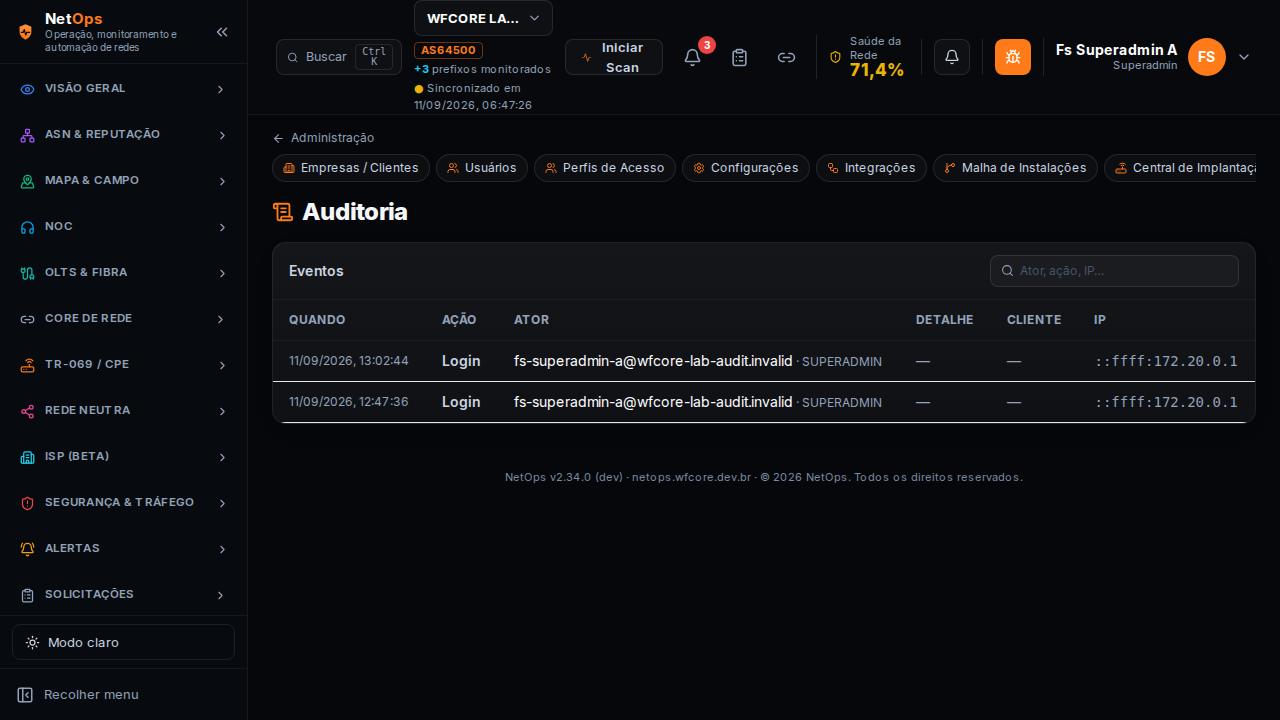Open the clipboard checklist icon in header

tap(739, 57)
